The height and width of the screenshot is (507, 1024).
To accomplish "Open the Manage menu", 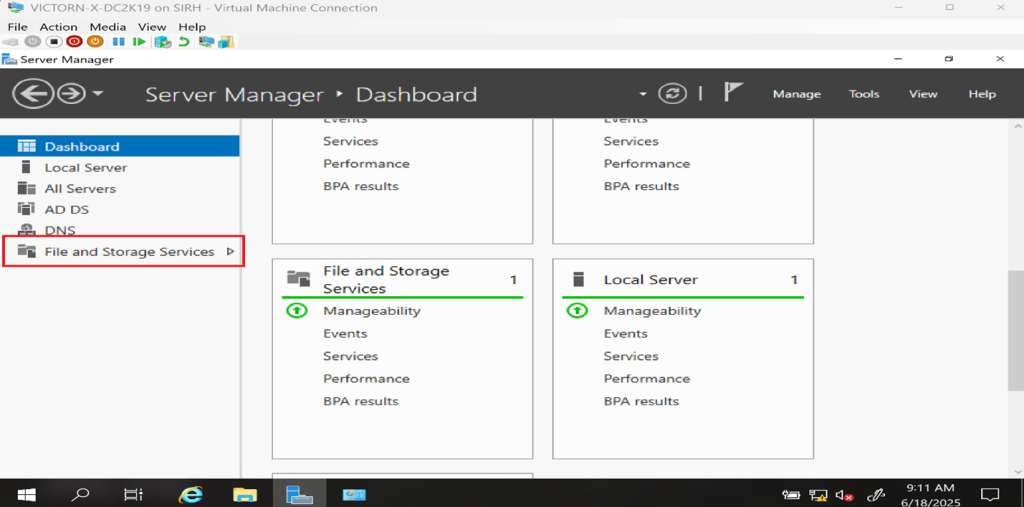I will point(796,94).
